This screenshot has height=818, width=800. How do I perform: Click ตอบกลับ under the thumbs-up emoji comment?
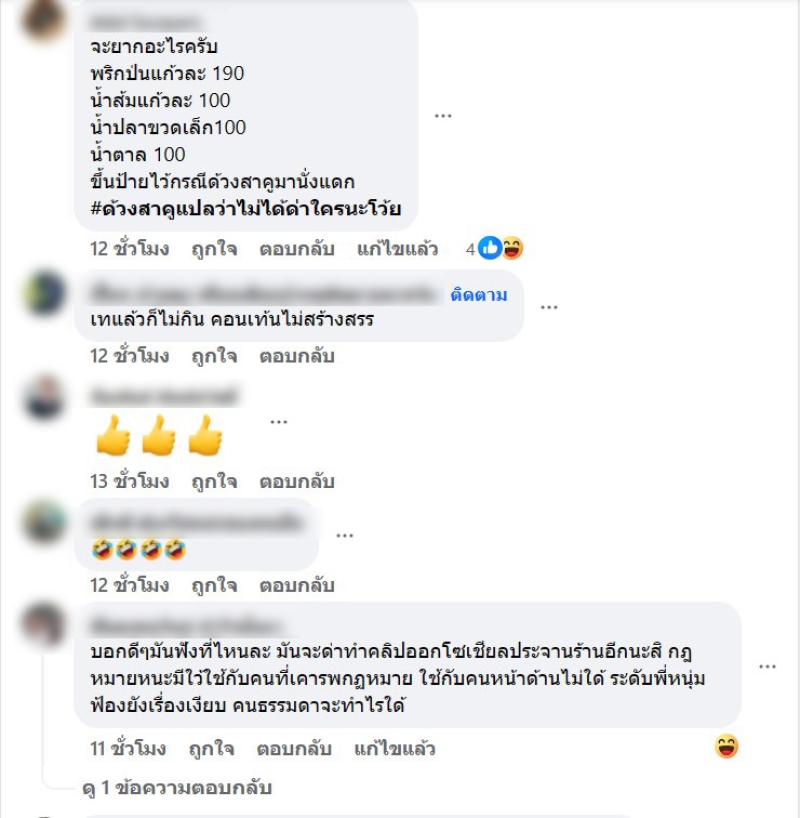pyautogui.click(x=297, y=482)
